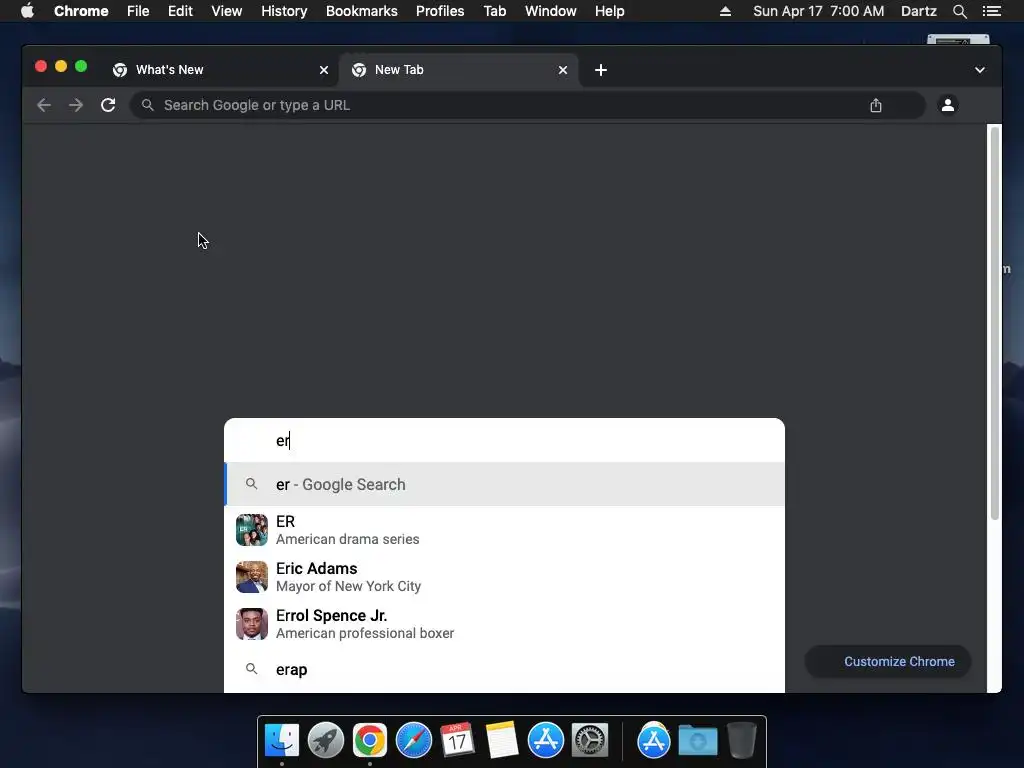Go forward with the forward arrow
The width and height of the screenshot is (1024, 768).
[76, 105]
